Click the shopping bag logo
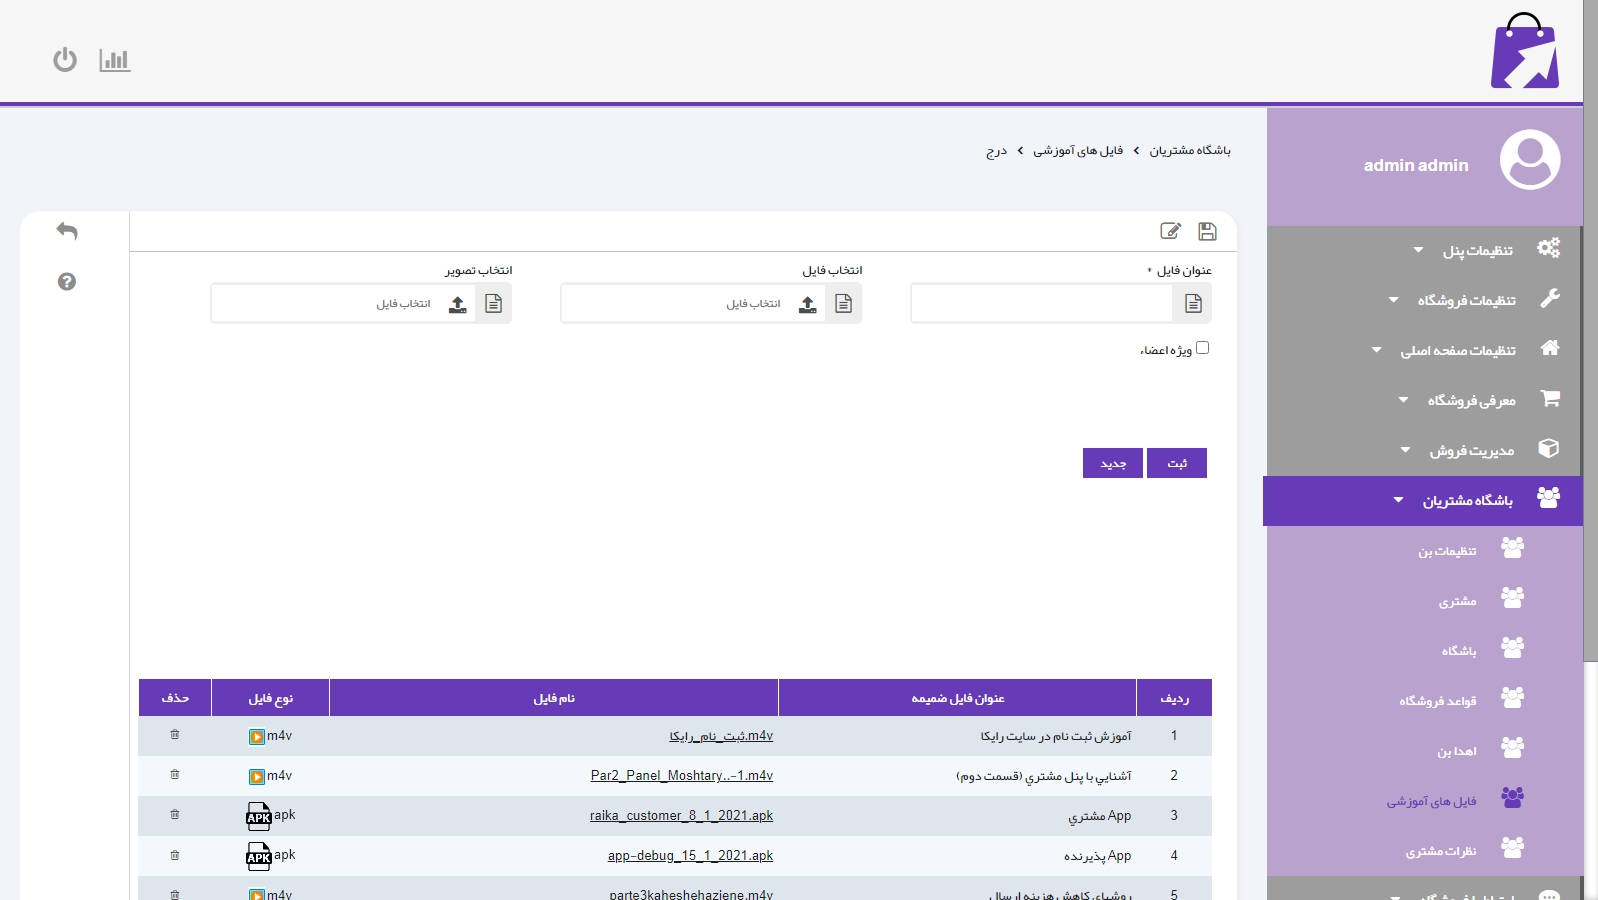Viewport: 1598px width, 900px height. coord(1525,51)
